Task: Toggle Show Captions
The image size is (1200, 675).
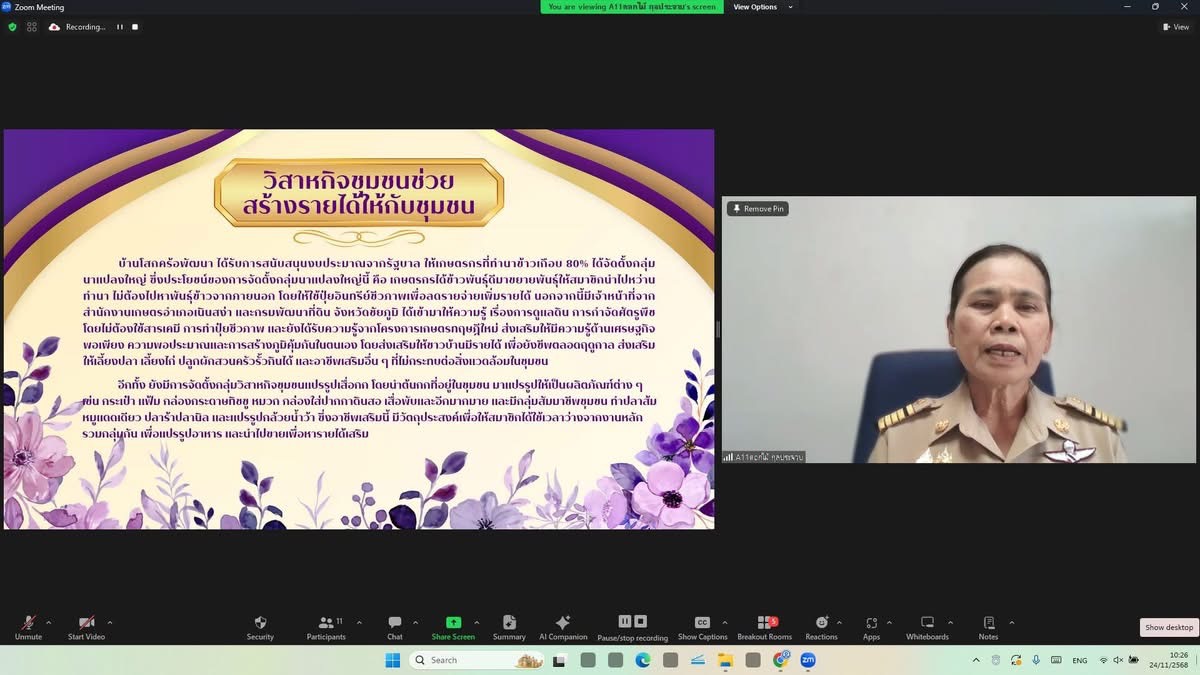Action: (702, 623)
